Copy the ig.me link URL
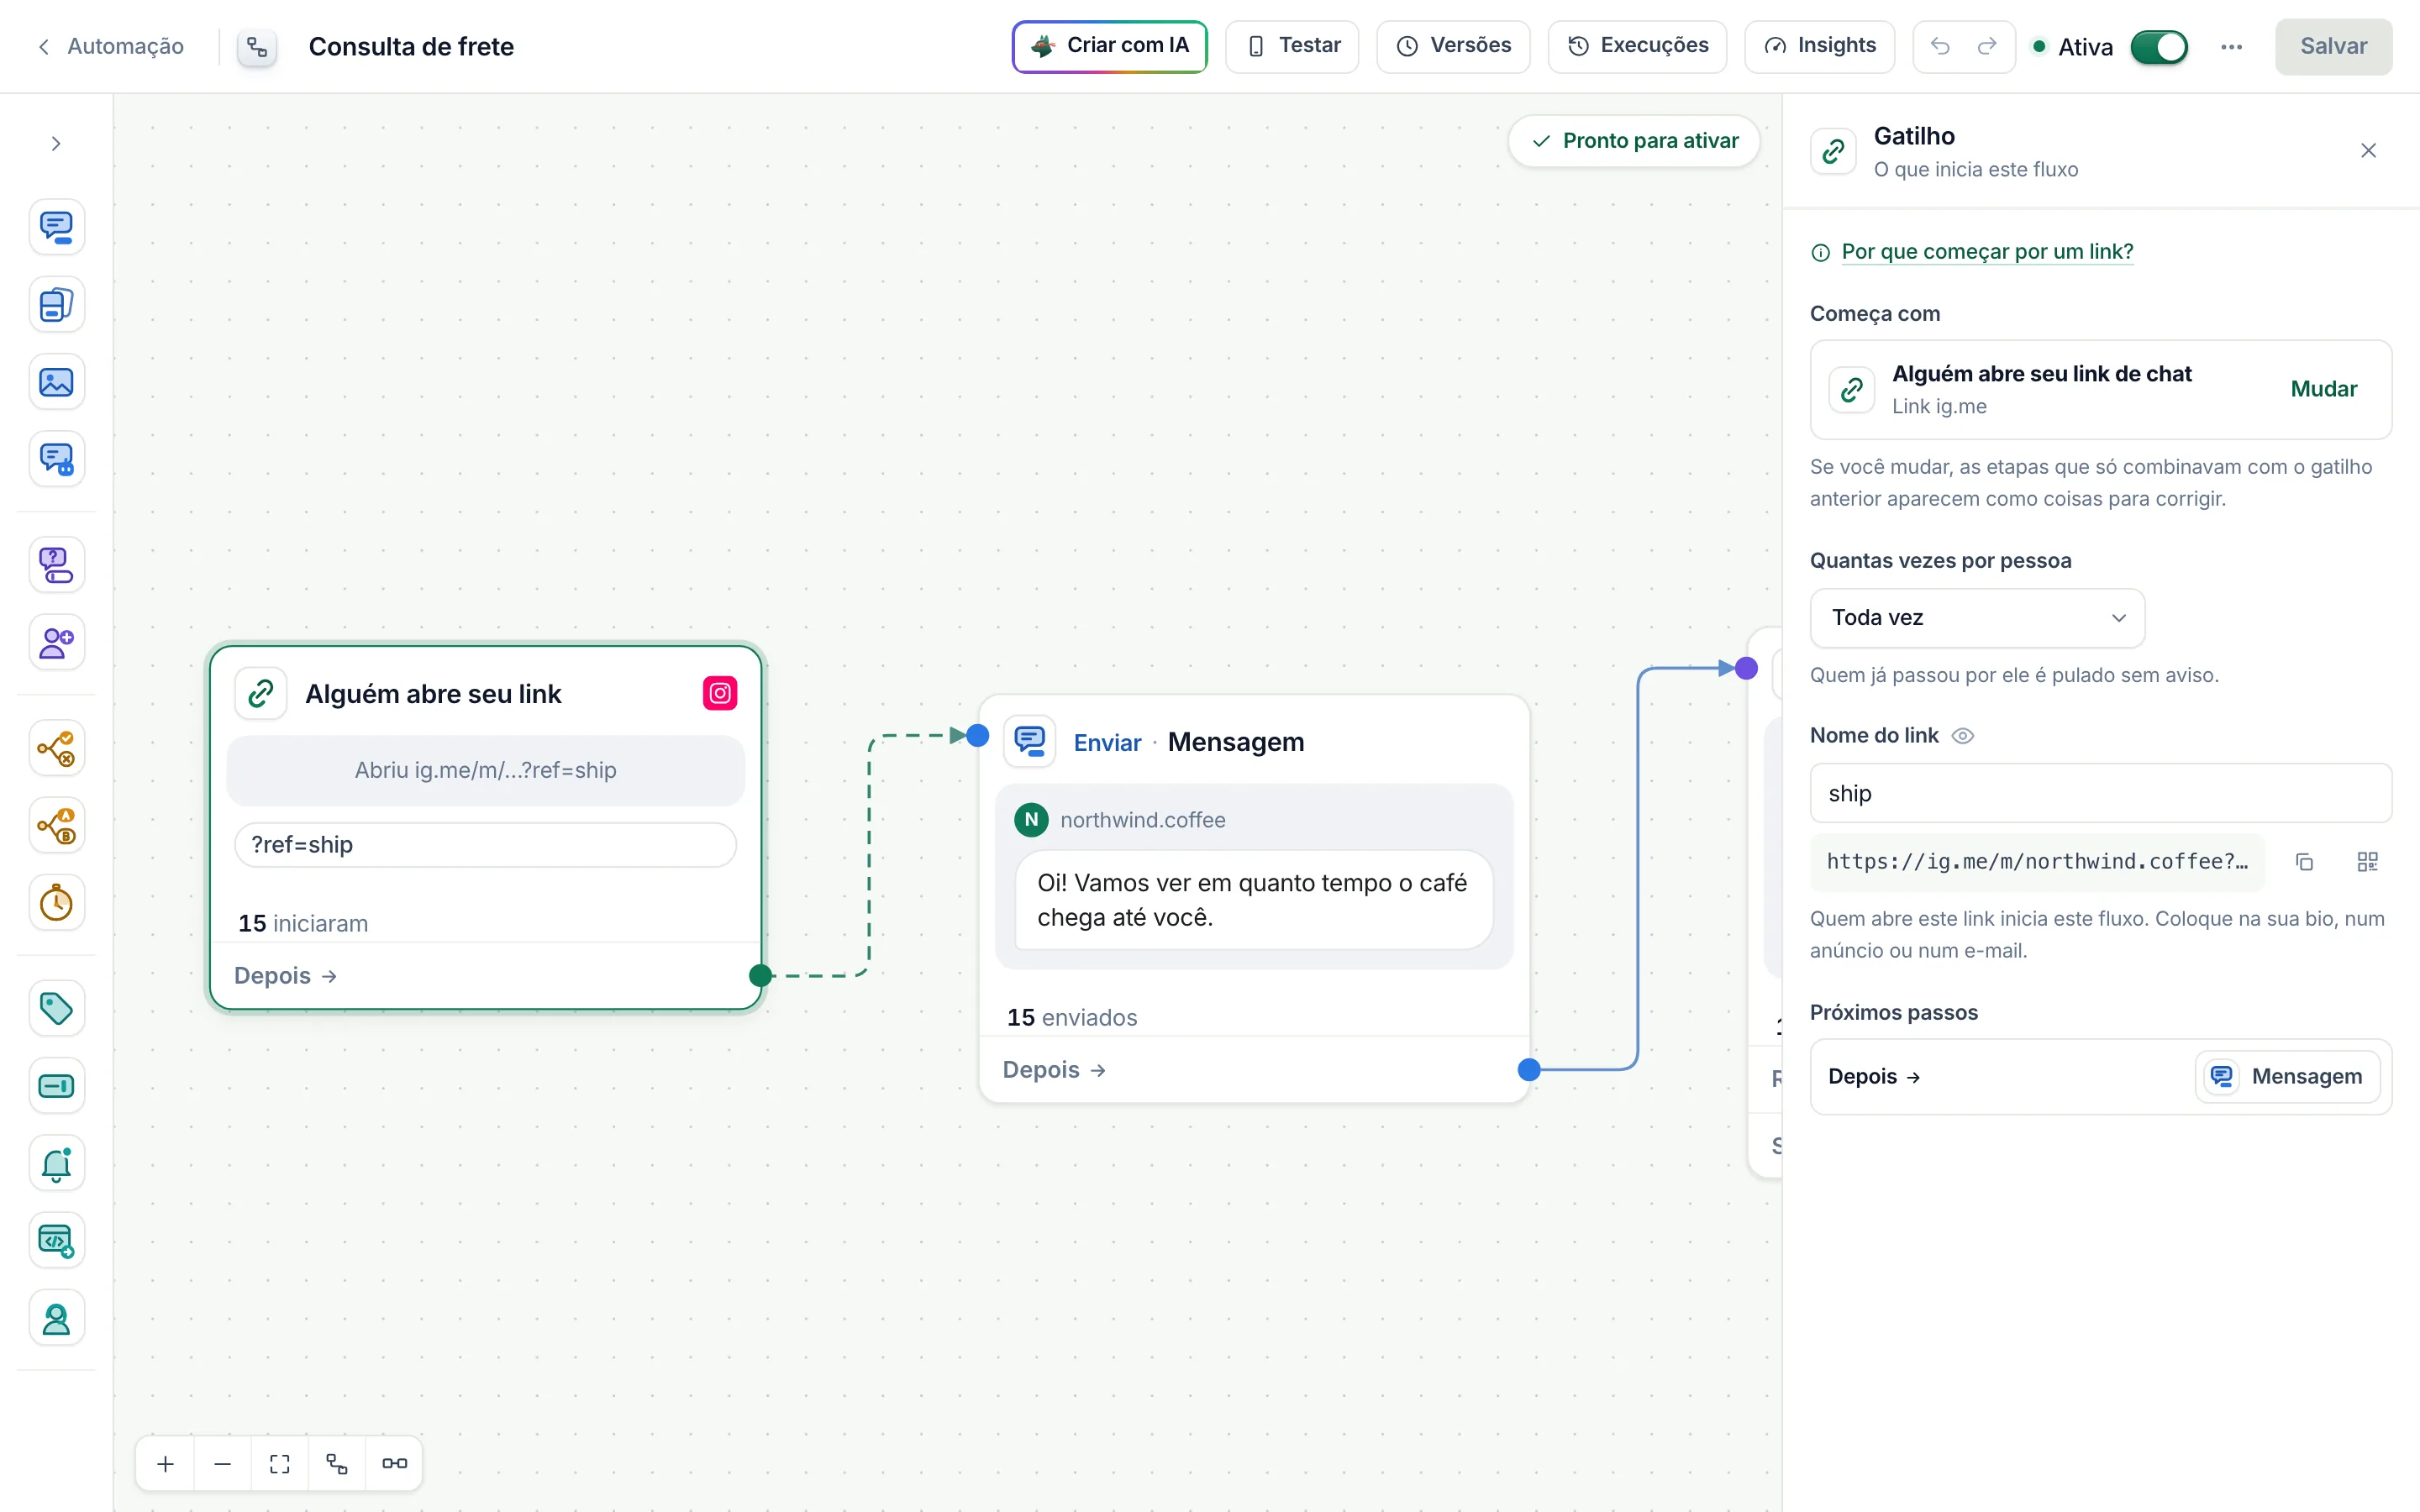 (x=2304, y=862)
